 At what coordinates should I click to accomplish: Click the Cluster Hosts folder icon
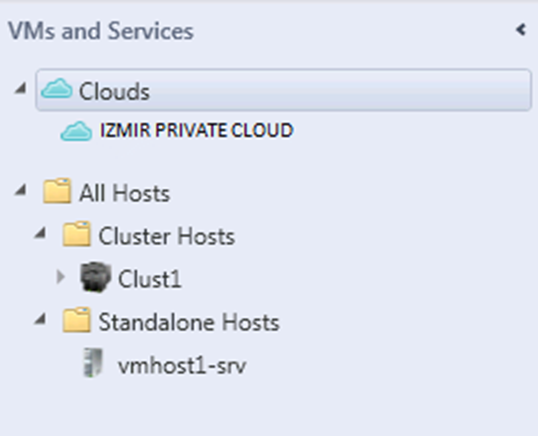77,234
